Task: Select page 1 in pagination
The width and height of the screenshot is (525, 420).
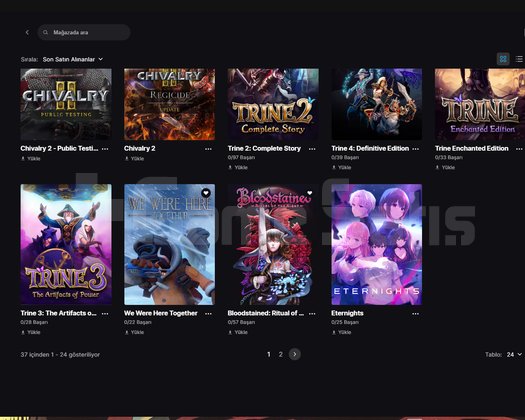Action: coord(269,354)
